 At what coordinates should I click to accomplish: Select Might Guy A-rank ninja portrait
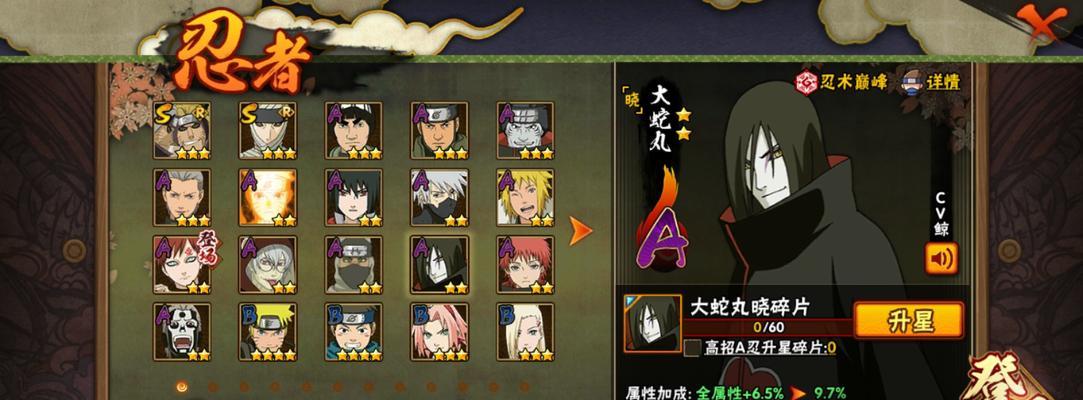(x=354, y=131)
